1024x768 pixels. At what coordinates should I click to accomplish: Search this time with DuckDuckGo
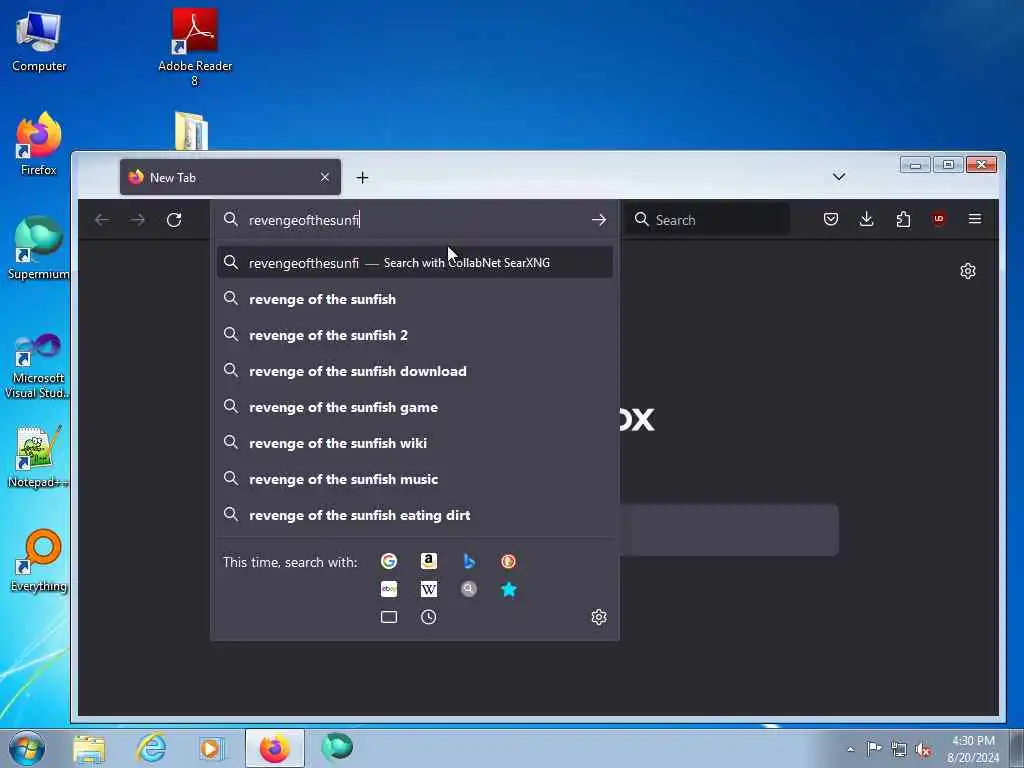point(508,561)
